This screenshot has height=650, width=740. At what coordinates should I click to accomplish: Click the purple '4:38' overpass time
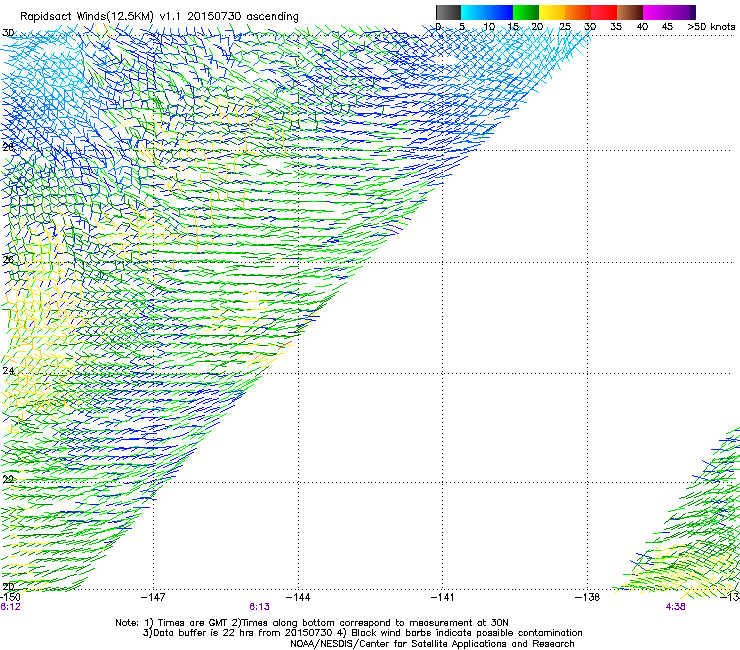[x=675, y=607]
